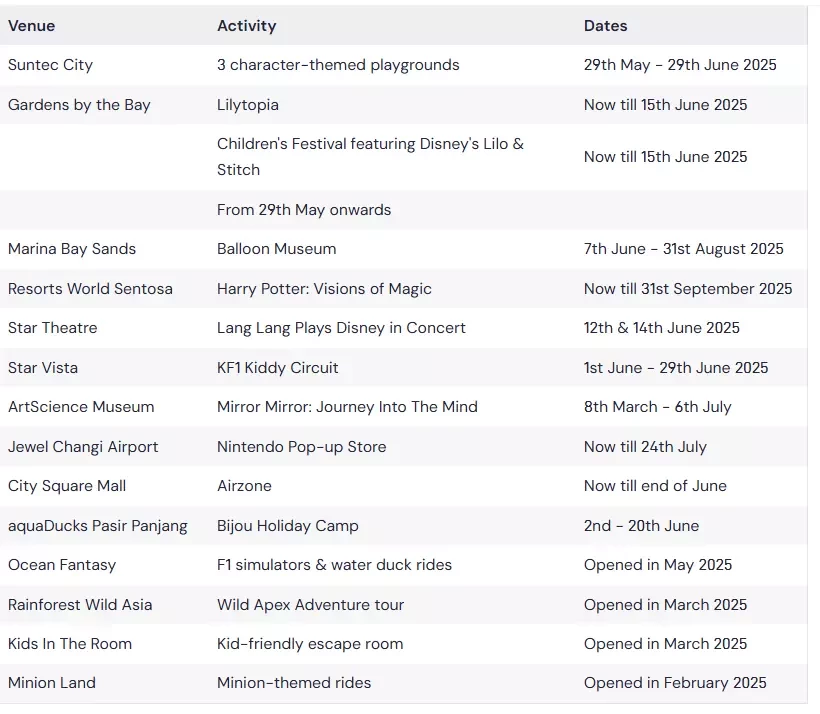Click the Airzone activity cell
The height and width of the screenshot is (714, 820).
(x=244, y=486)
